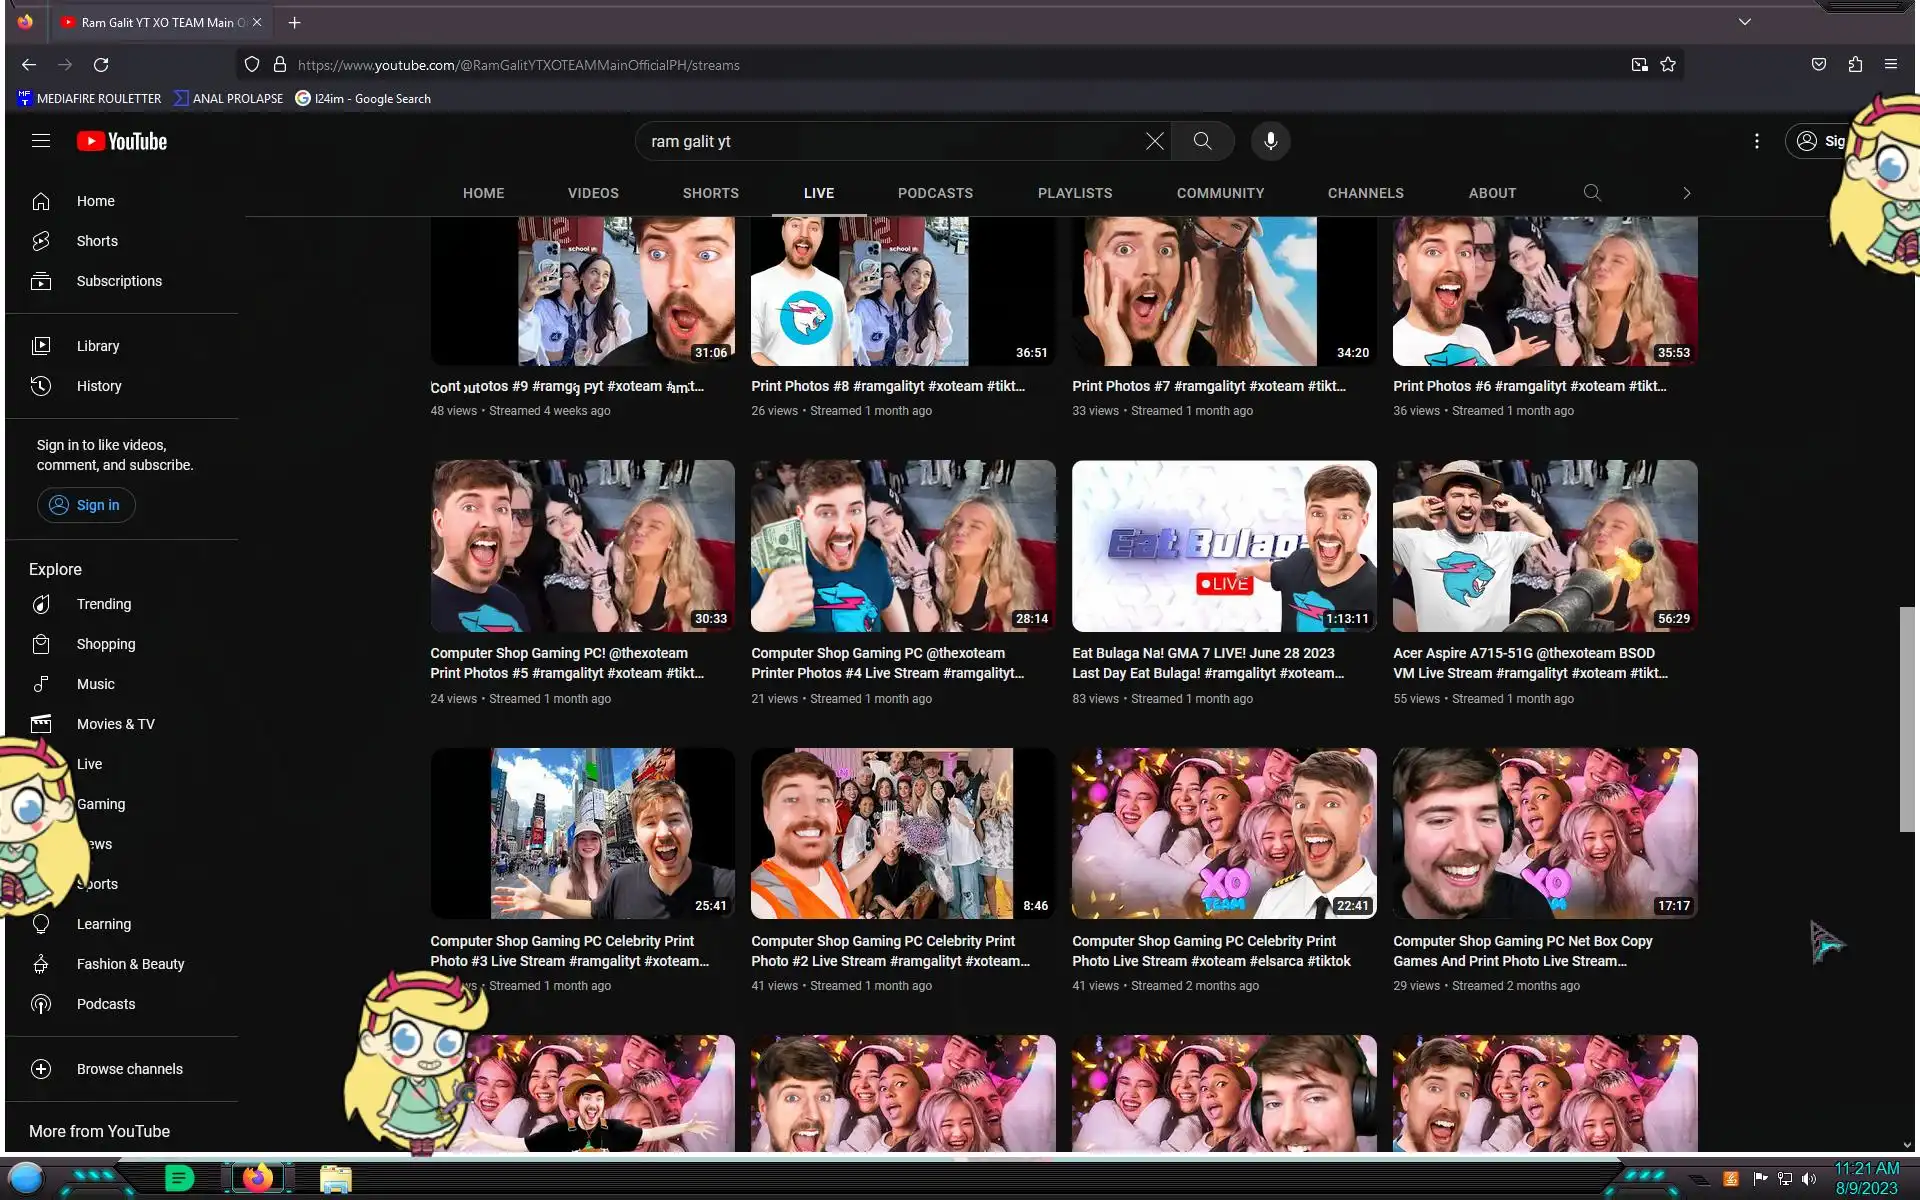Click the page vertical scrollbar thumb
The image size is (1920, 1200).
coord(1906,718)
